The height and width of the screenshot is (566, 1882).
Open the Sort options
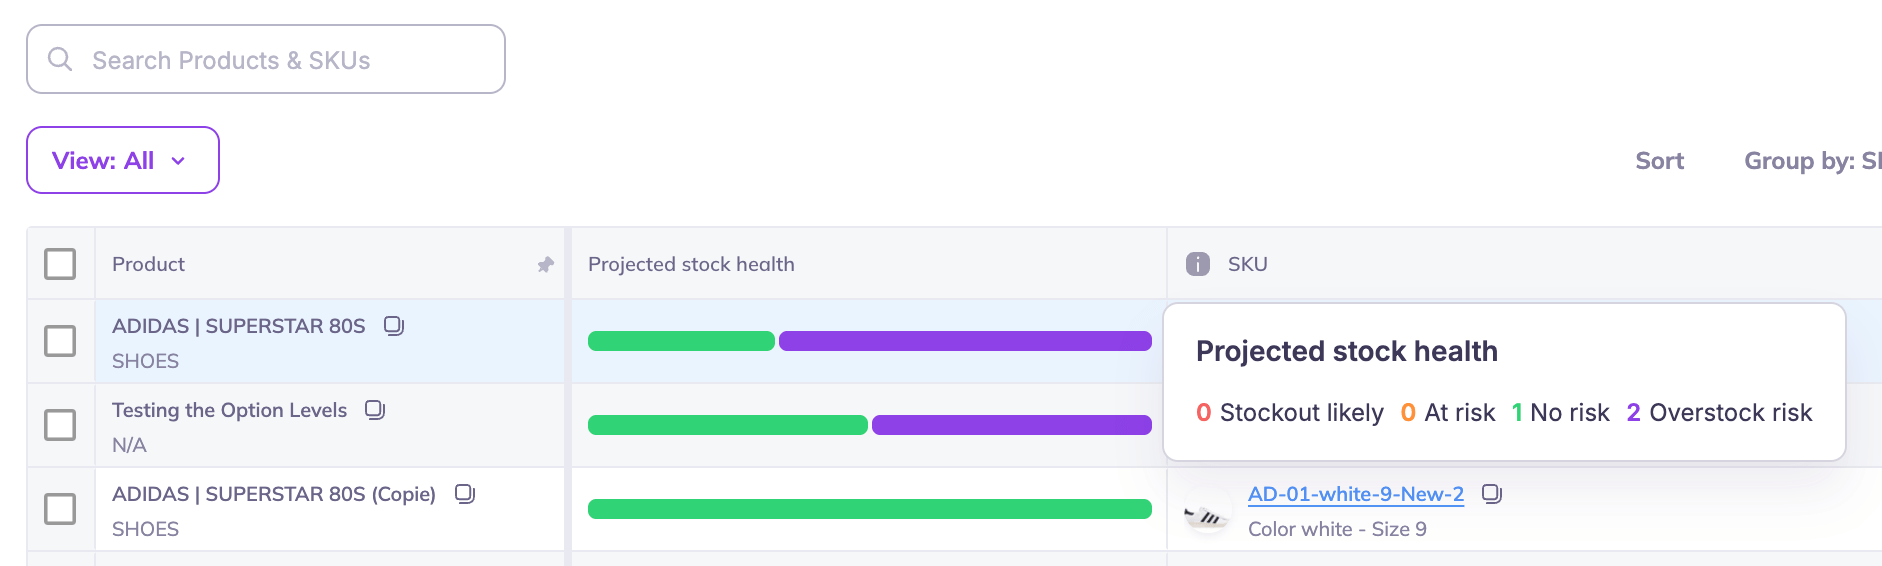pyautogui.click(x=1659, y=161)
